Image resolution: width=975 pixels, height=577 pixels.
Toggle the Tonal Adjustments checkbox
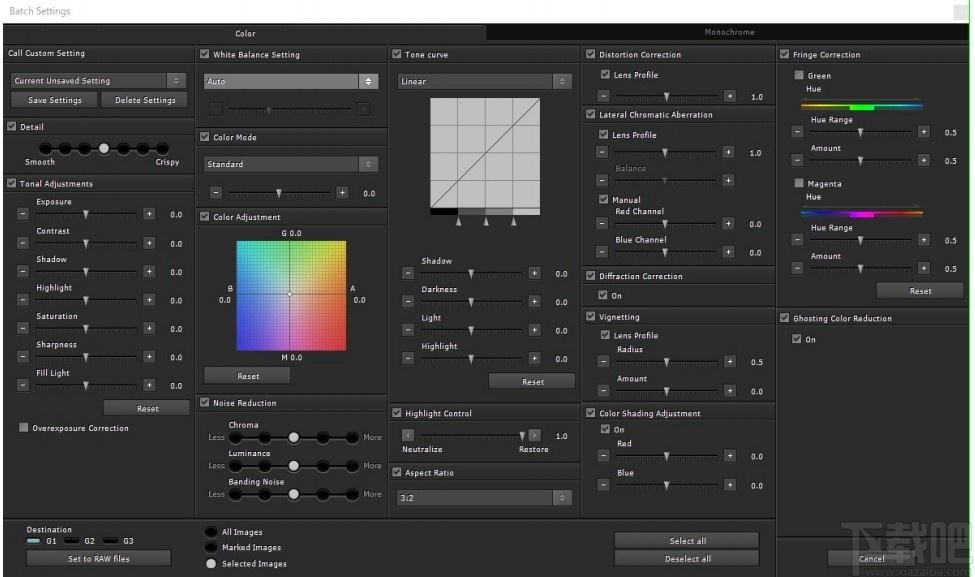coord(12,183)
